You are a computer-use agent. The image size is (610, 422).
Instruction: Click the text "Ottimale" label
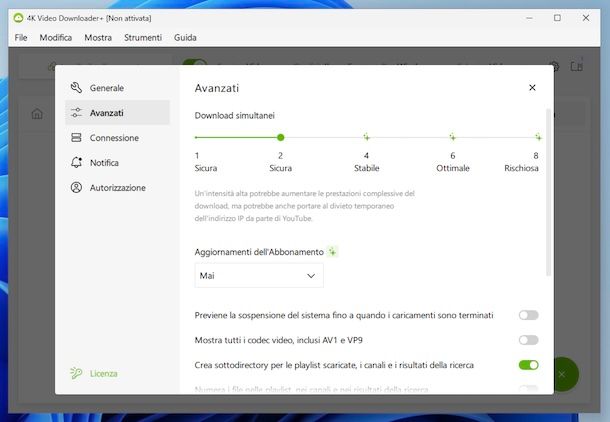click(x=453, y=168)
